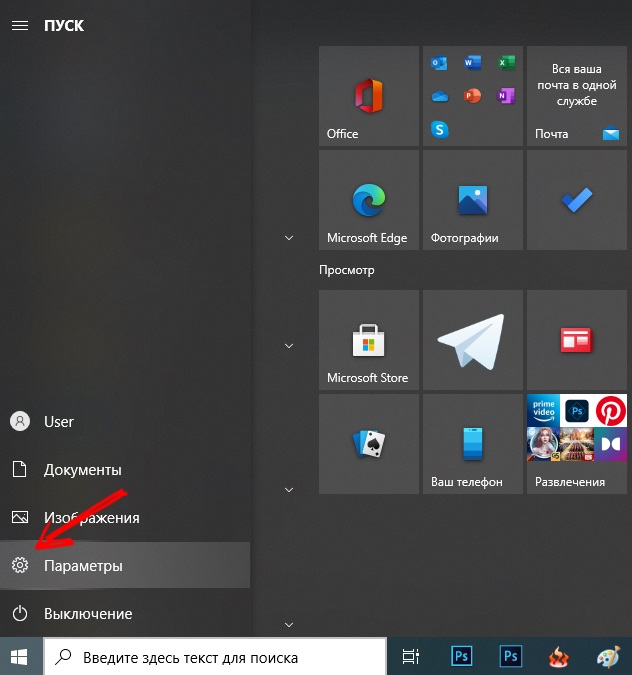Expand the chevron left of the Solitaire tile
Image resolution: width=632 pixels, height=675 pixels.
coord(289,489)
